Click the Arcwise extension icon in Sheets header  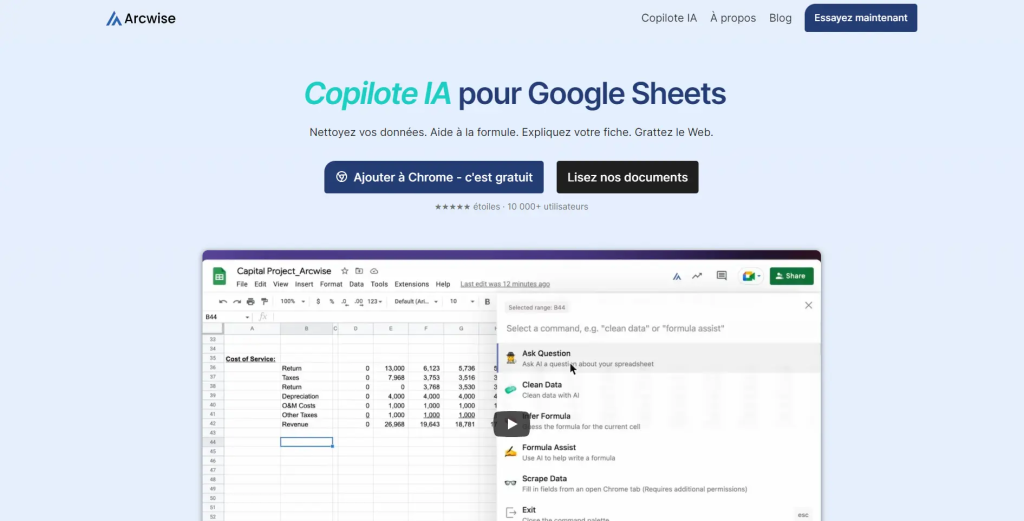[677, 276]
